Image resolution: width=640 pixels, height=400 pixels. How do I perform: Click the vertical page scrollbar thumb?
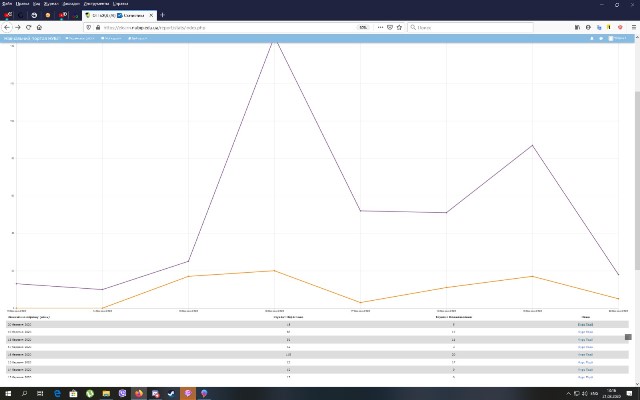pyautogui.click(x=628, y=336)
